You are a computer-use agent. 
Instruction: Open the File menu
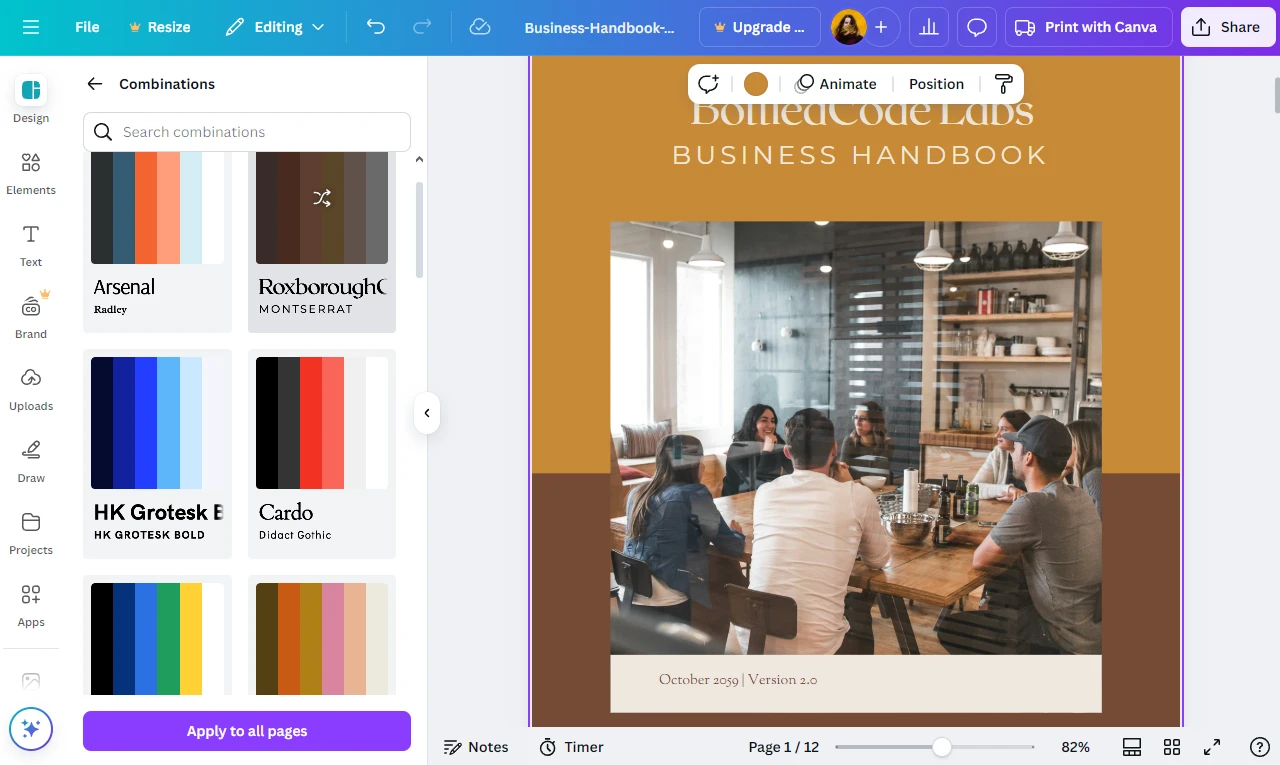click(87, 27)
